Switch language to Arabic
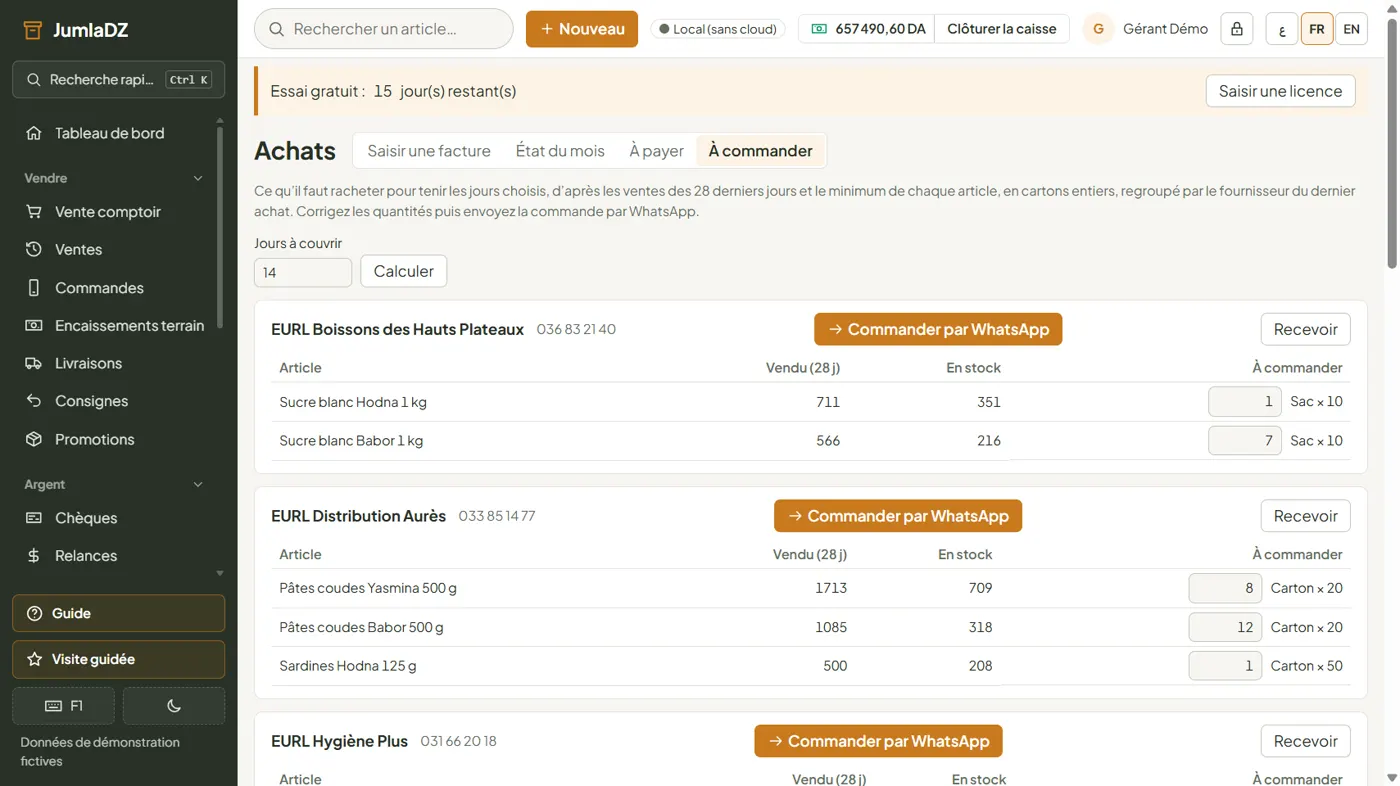Image resolution: width=1400 pixels, height=786 pixels. (x=1282, y=29)
